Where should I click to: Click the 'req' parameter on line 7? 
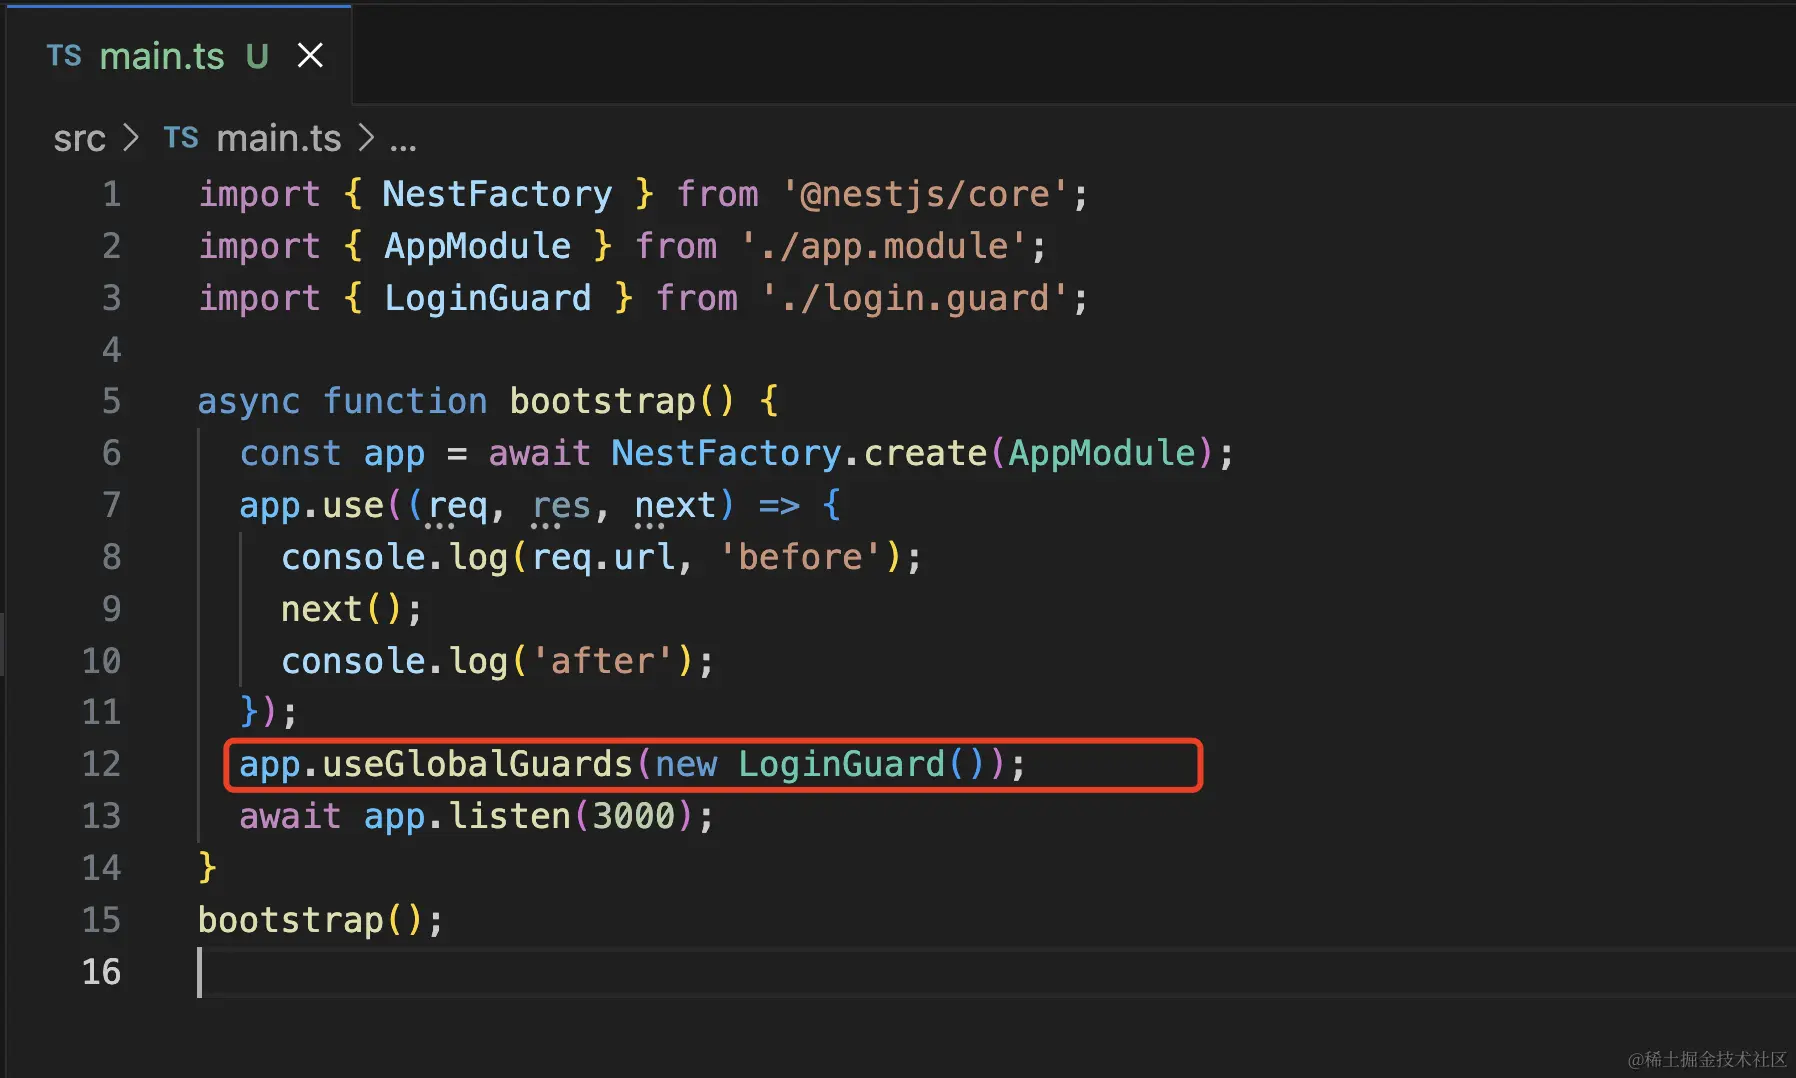click(x=457, y=506)
